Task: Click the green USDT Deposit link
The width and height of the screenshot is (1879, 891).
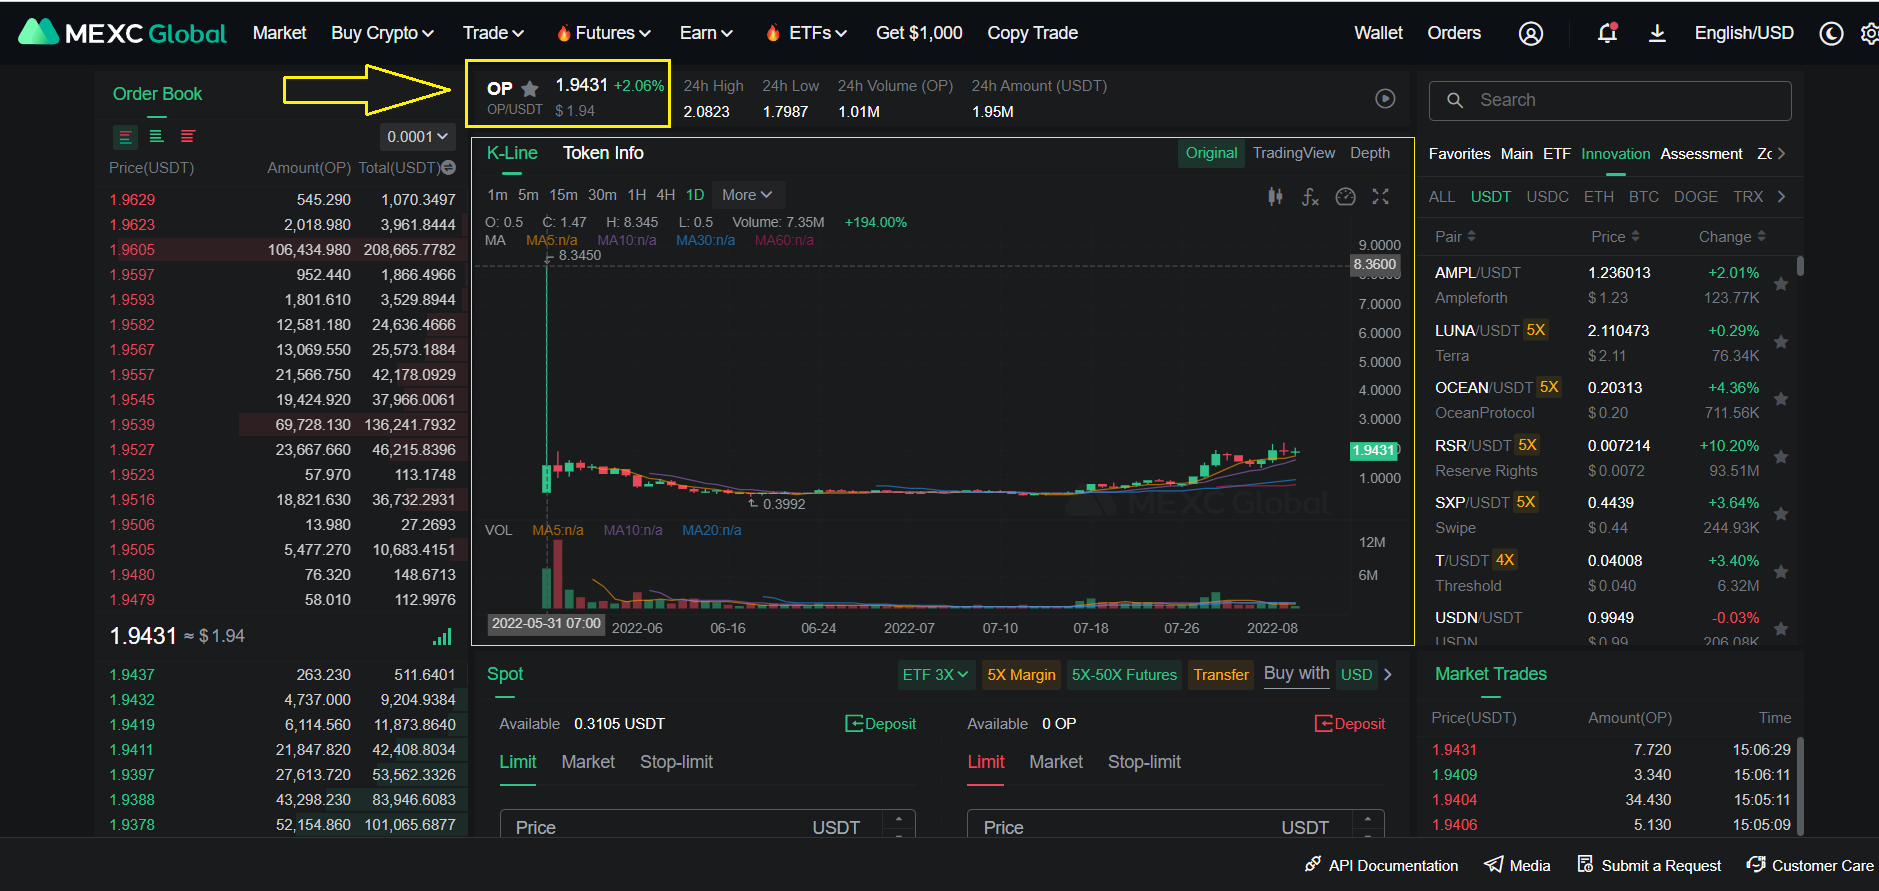Action: point(880,724)
